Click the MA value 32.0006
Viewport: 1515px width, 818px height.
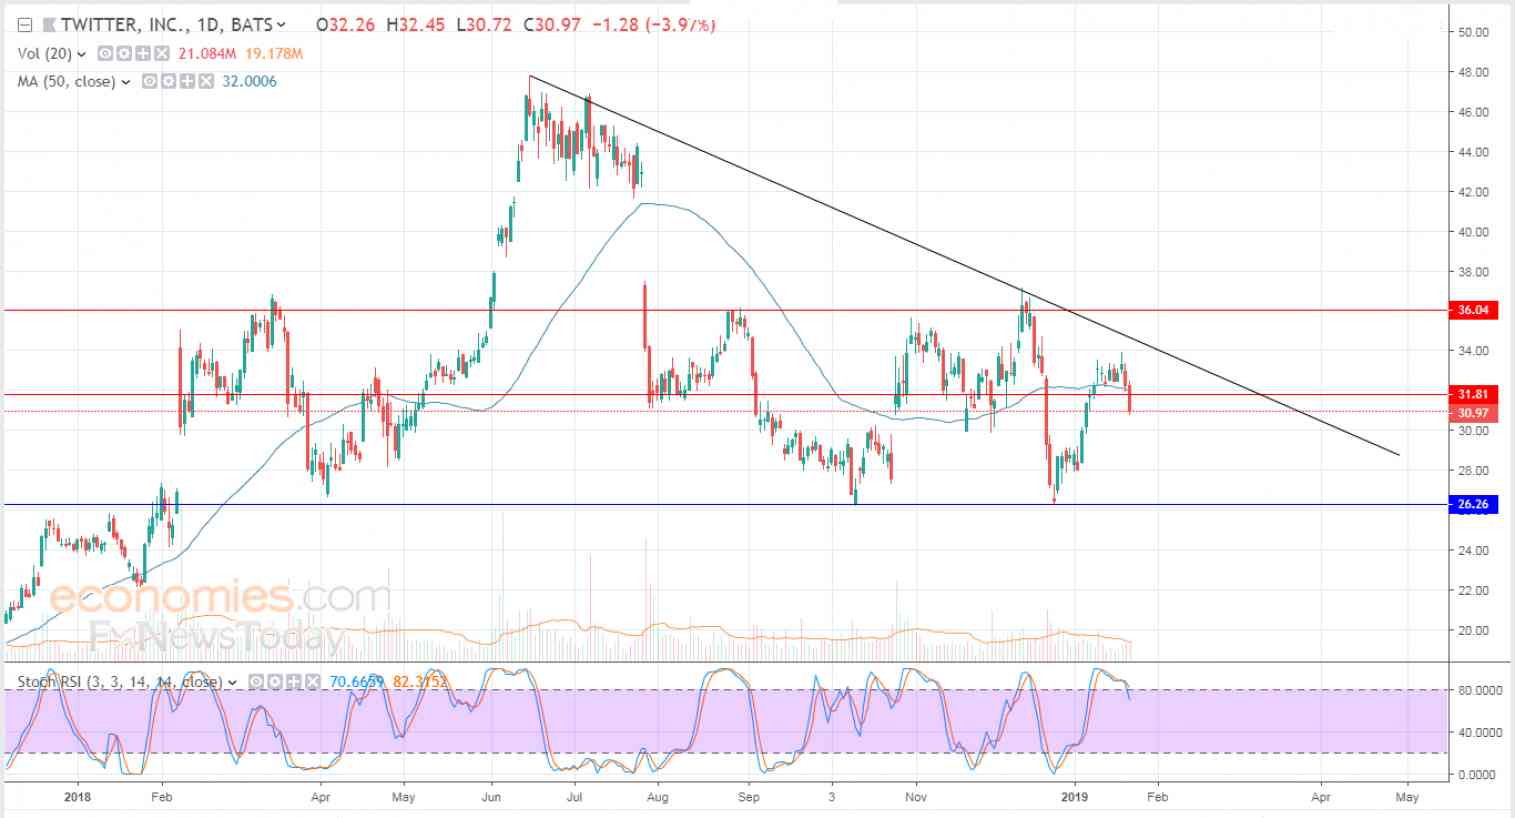coord(250,82)
